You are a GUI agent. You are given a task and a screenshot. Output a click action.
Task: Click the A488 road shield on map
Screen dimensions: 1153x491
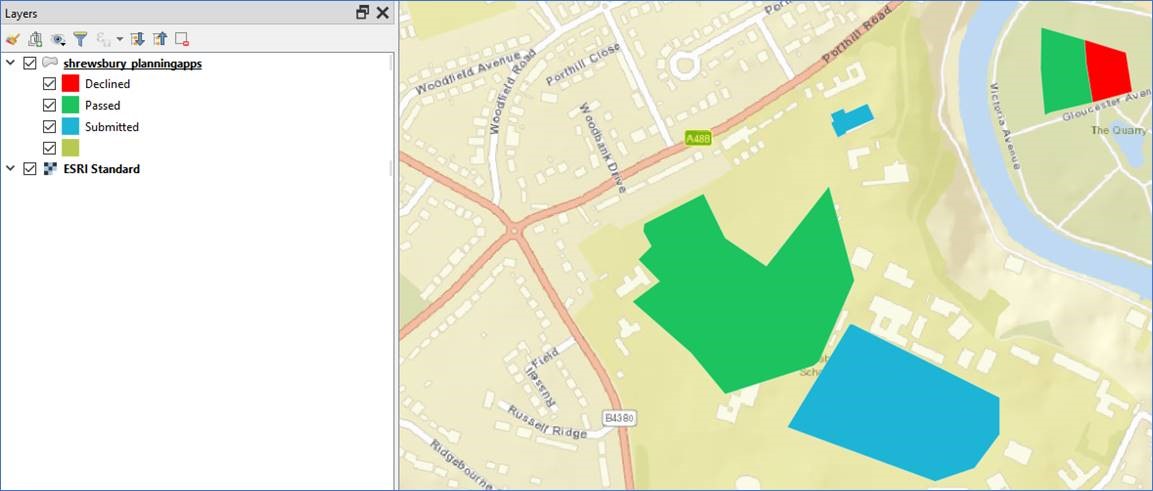pyautogui.click(x=698, y=138)
